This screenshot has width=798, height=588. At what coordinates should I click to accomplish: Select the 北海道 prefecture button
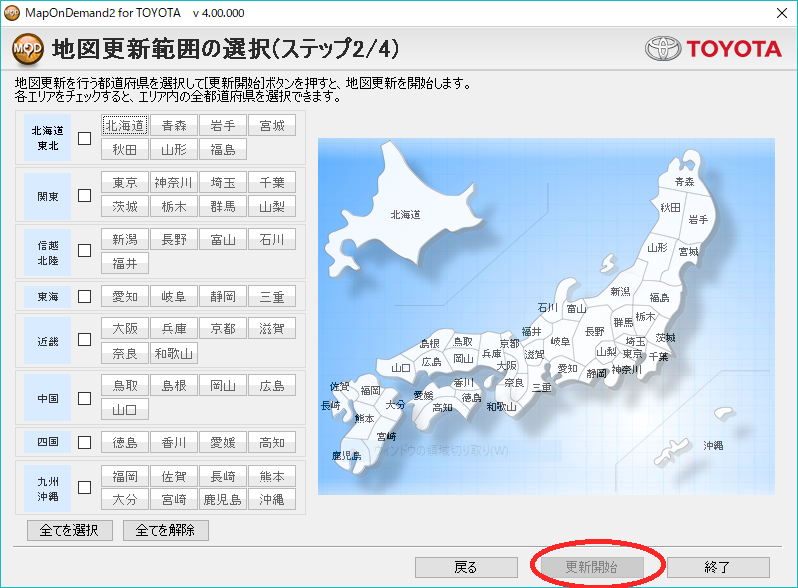[x=125, y=125]
